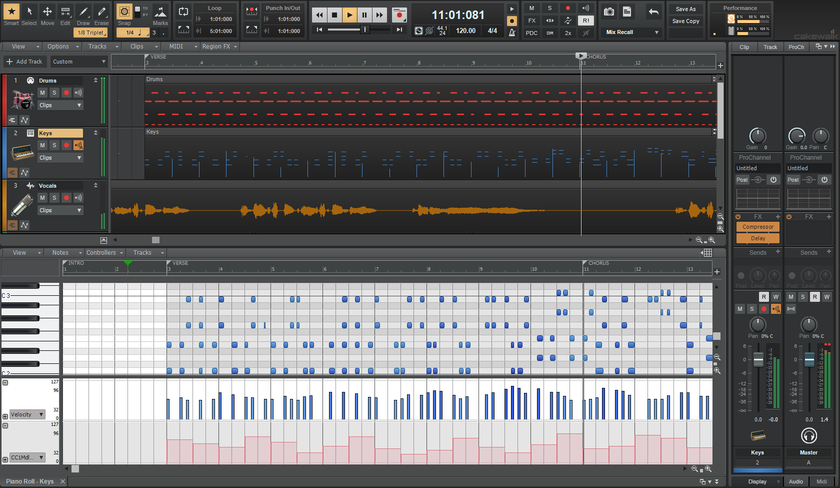The image size is (840, 488).
Task: Open the track view View menu
Action: tap(21, 47)
